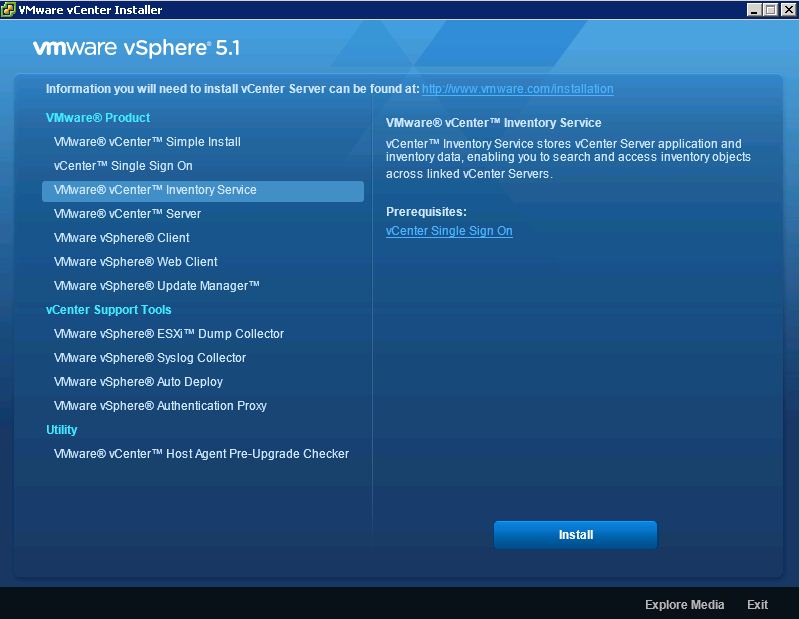Open the vCenter Single Sign On prerequisite link

pos(449,231)
